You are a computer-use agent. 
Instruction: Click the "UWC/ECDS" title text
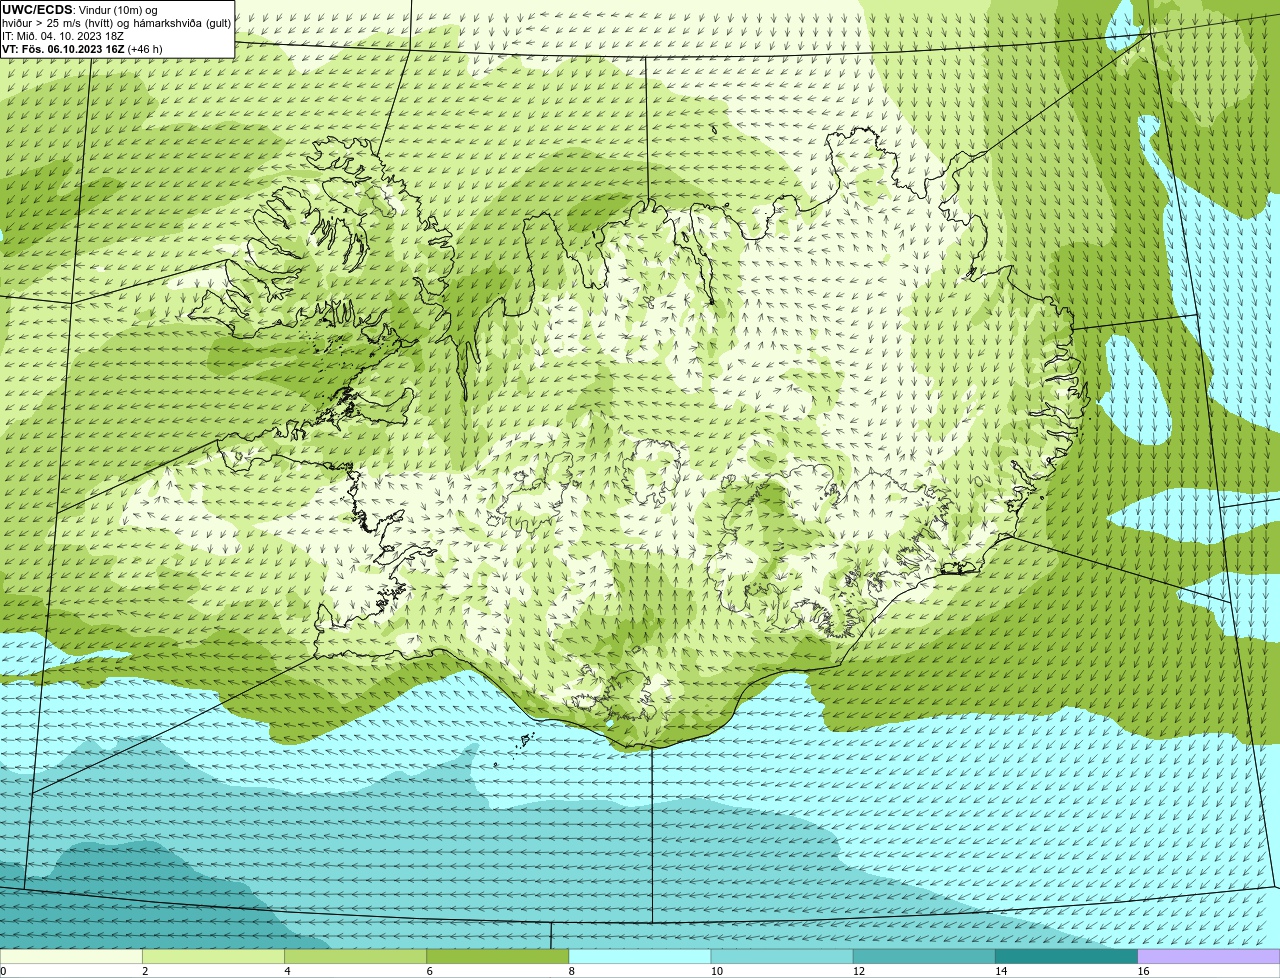37,10
